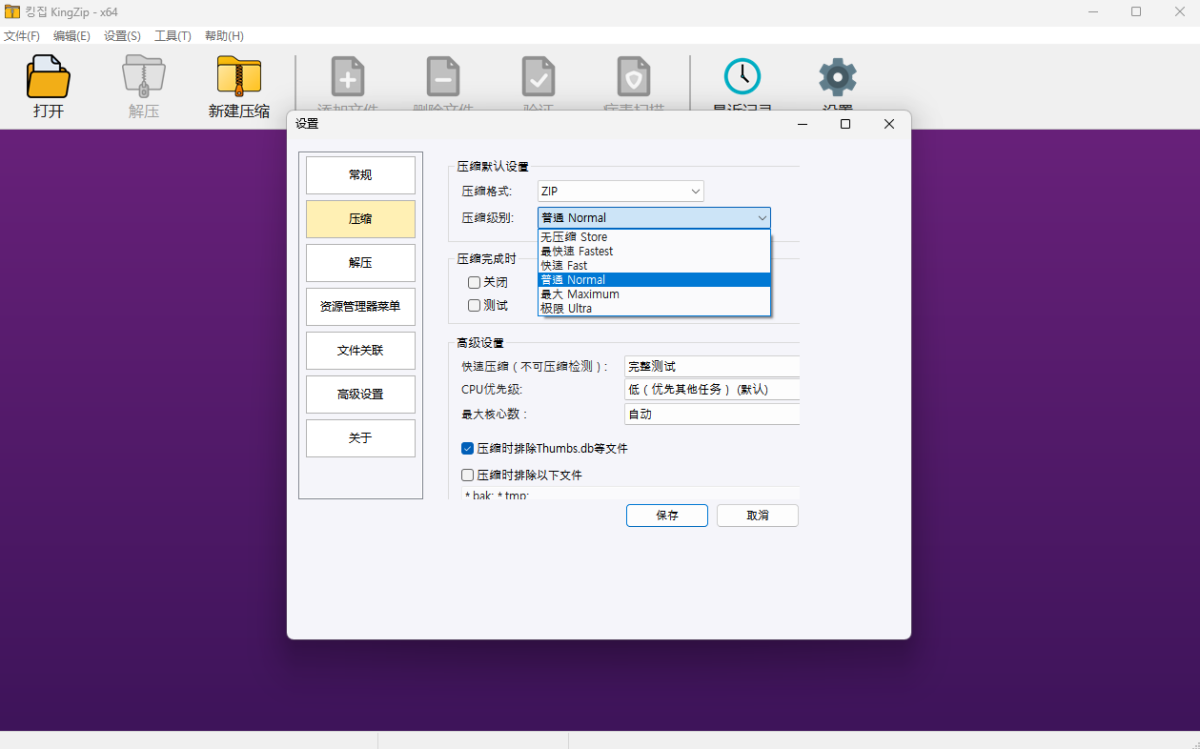Click the verify checkmark document icon
The image size is (1200, 749).
pyautogui.click(x=538, y=77)
